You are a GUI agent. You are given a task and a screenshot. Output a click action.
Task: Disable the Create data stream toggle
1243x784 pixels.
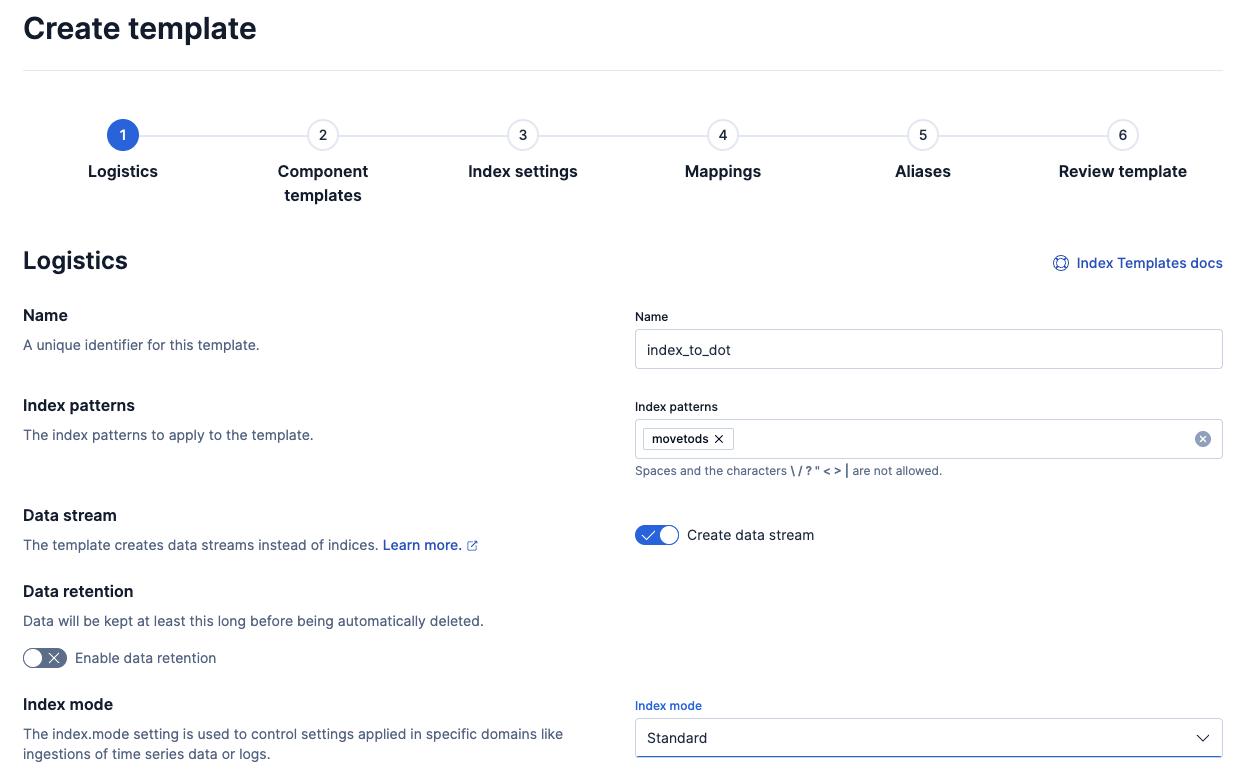[x=657, y=535]
